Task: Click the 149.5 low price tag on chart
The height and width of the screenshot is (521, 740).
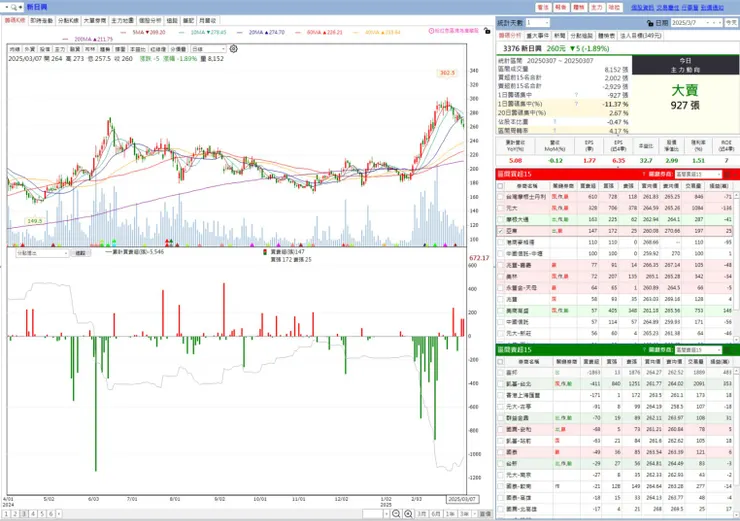Action: click(x=34, y=221)
